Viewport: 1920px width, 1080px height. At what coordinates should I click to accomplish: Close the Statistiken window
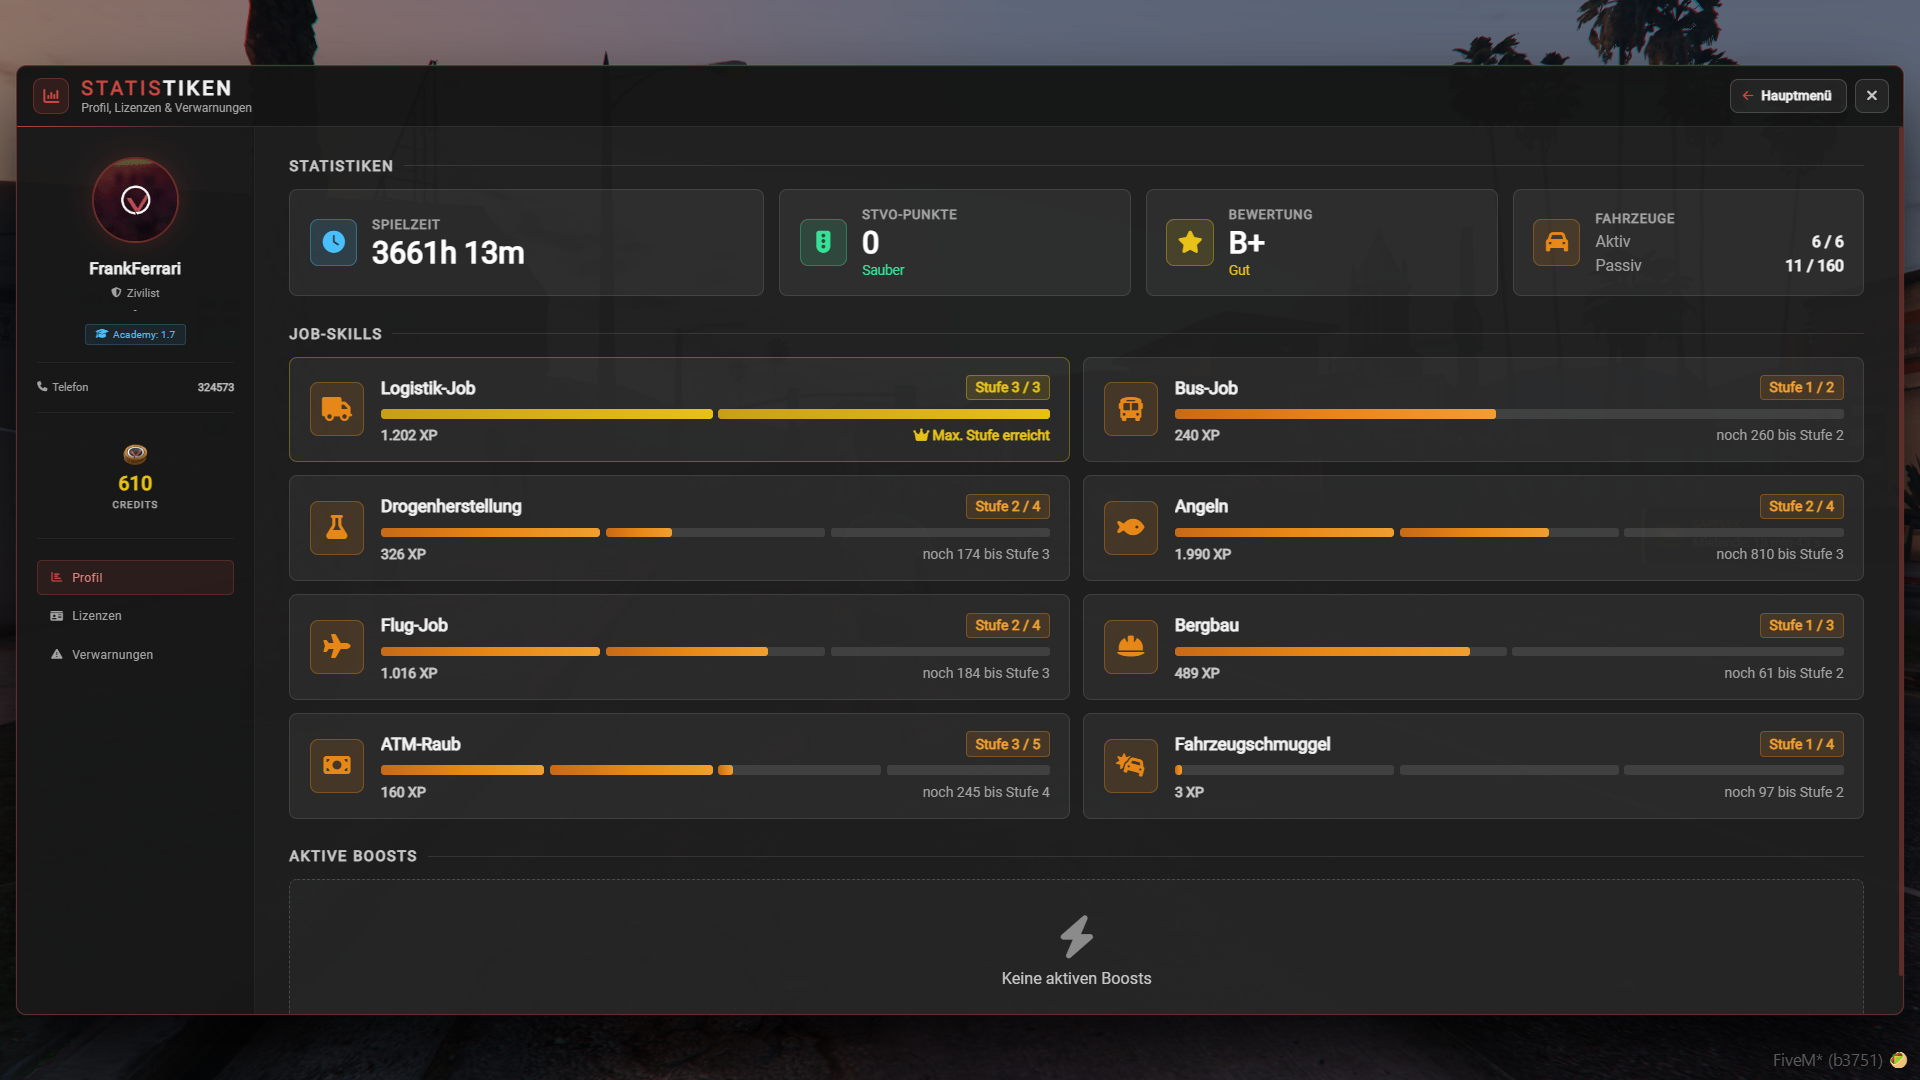coord(1872,96)
